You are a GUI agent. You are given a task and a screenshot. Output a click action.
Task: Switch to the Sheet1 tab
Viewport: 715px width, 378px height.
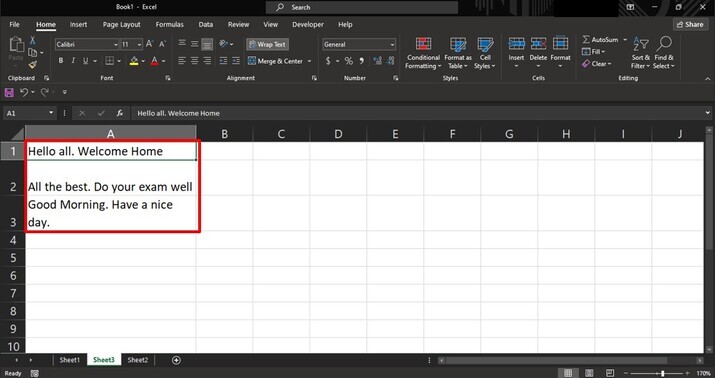point(69,360)
